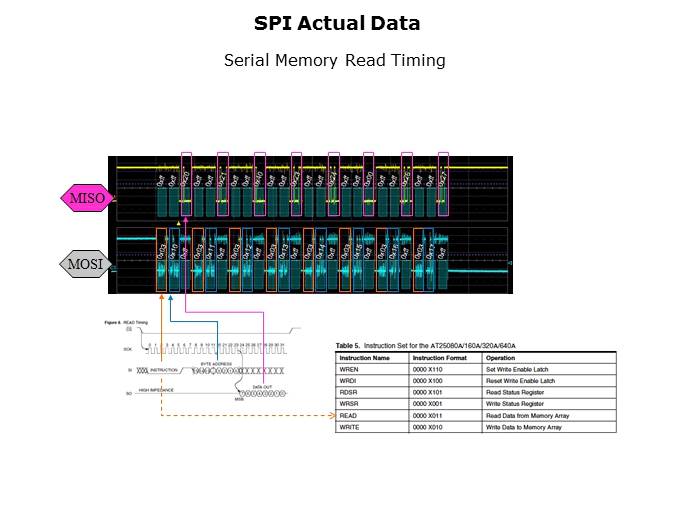674x506 pixels.
Task: Click the leftmost pink box on the MISO waveform
Action: [x=186, y=184]
